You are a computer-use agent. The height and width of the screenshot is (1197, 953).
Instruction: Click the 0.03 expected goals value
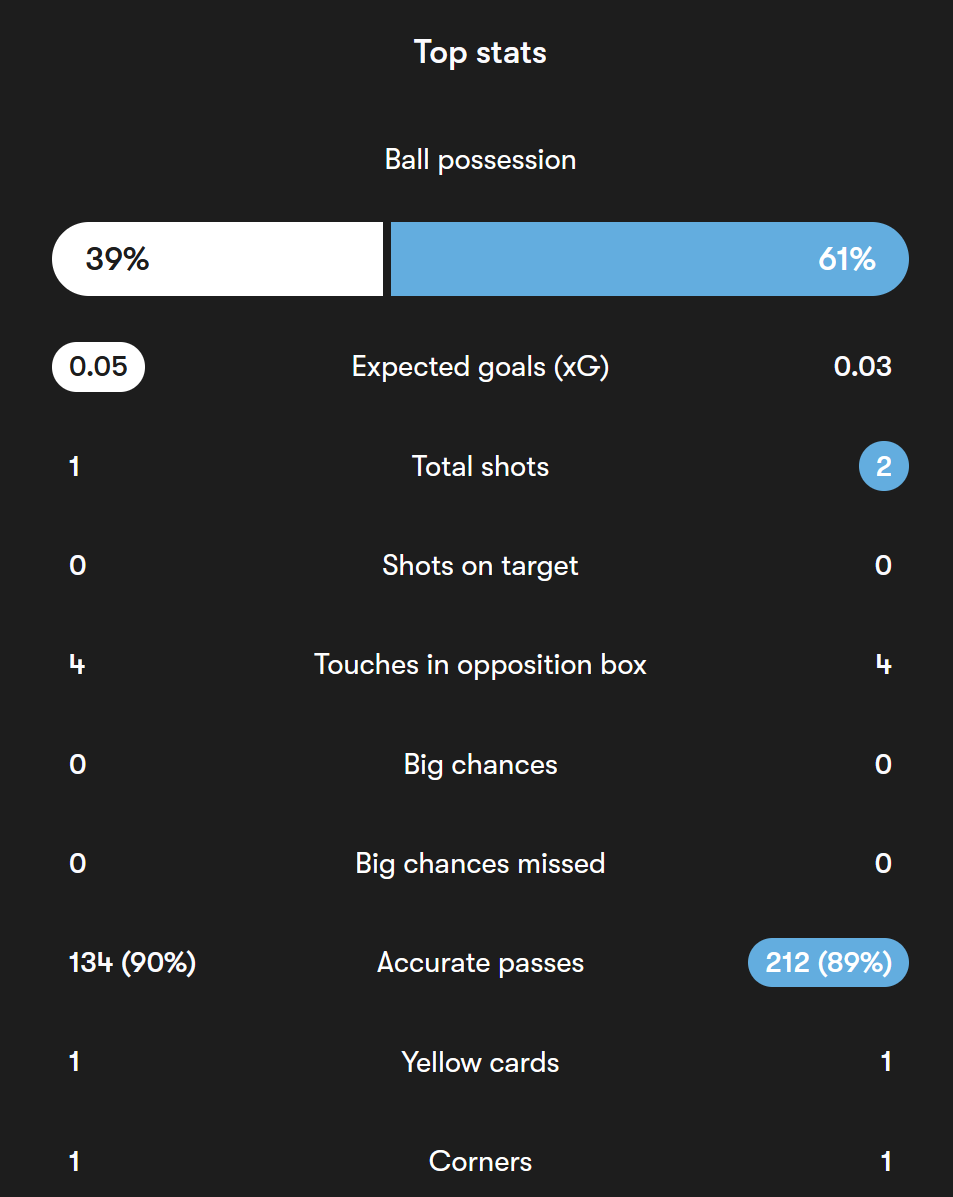tap(862, 366)
